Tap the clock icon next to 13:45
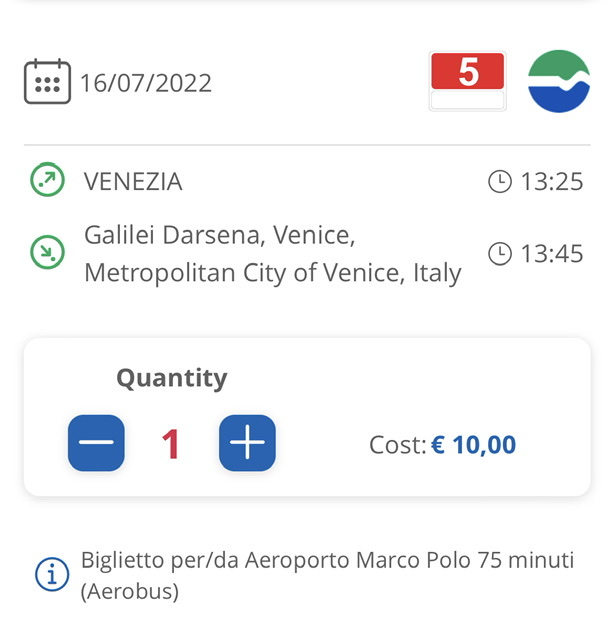The width and height of the screenshot is (613, 640). click(500, 253)
